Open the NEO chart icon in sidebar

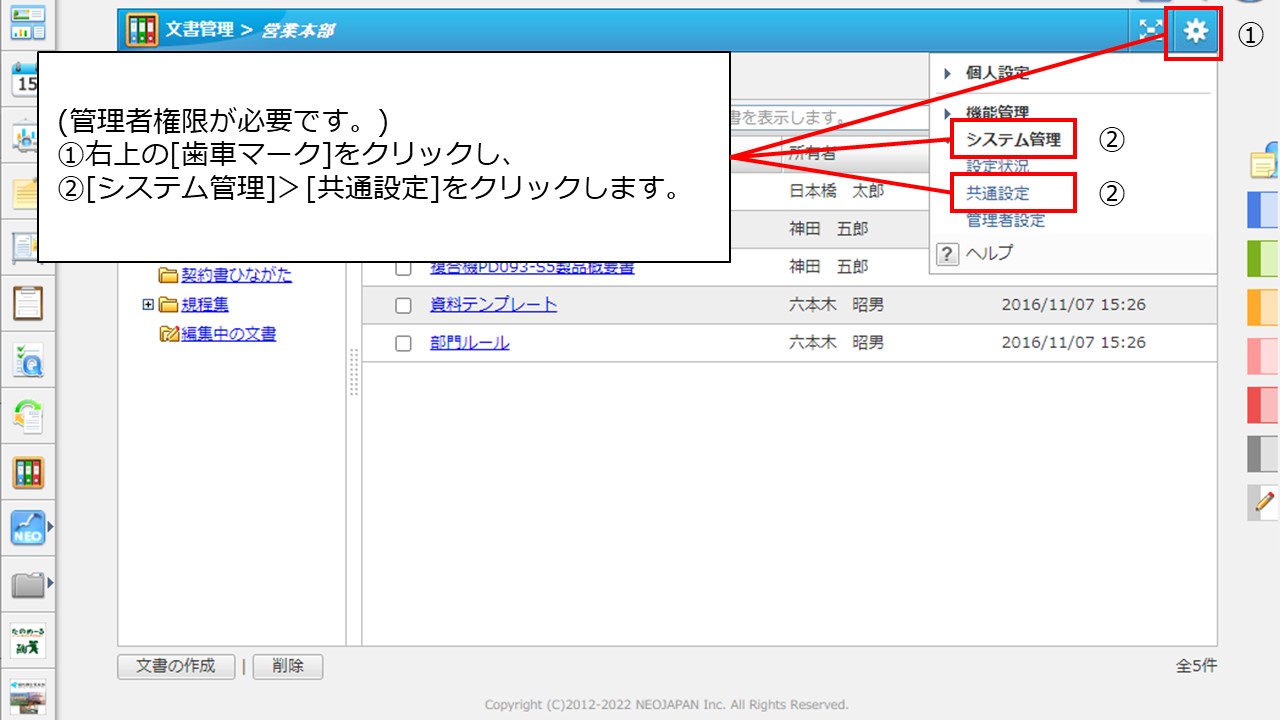[28, 527]
